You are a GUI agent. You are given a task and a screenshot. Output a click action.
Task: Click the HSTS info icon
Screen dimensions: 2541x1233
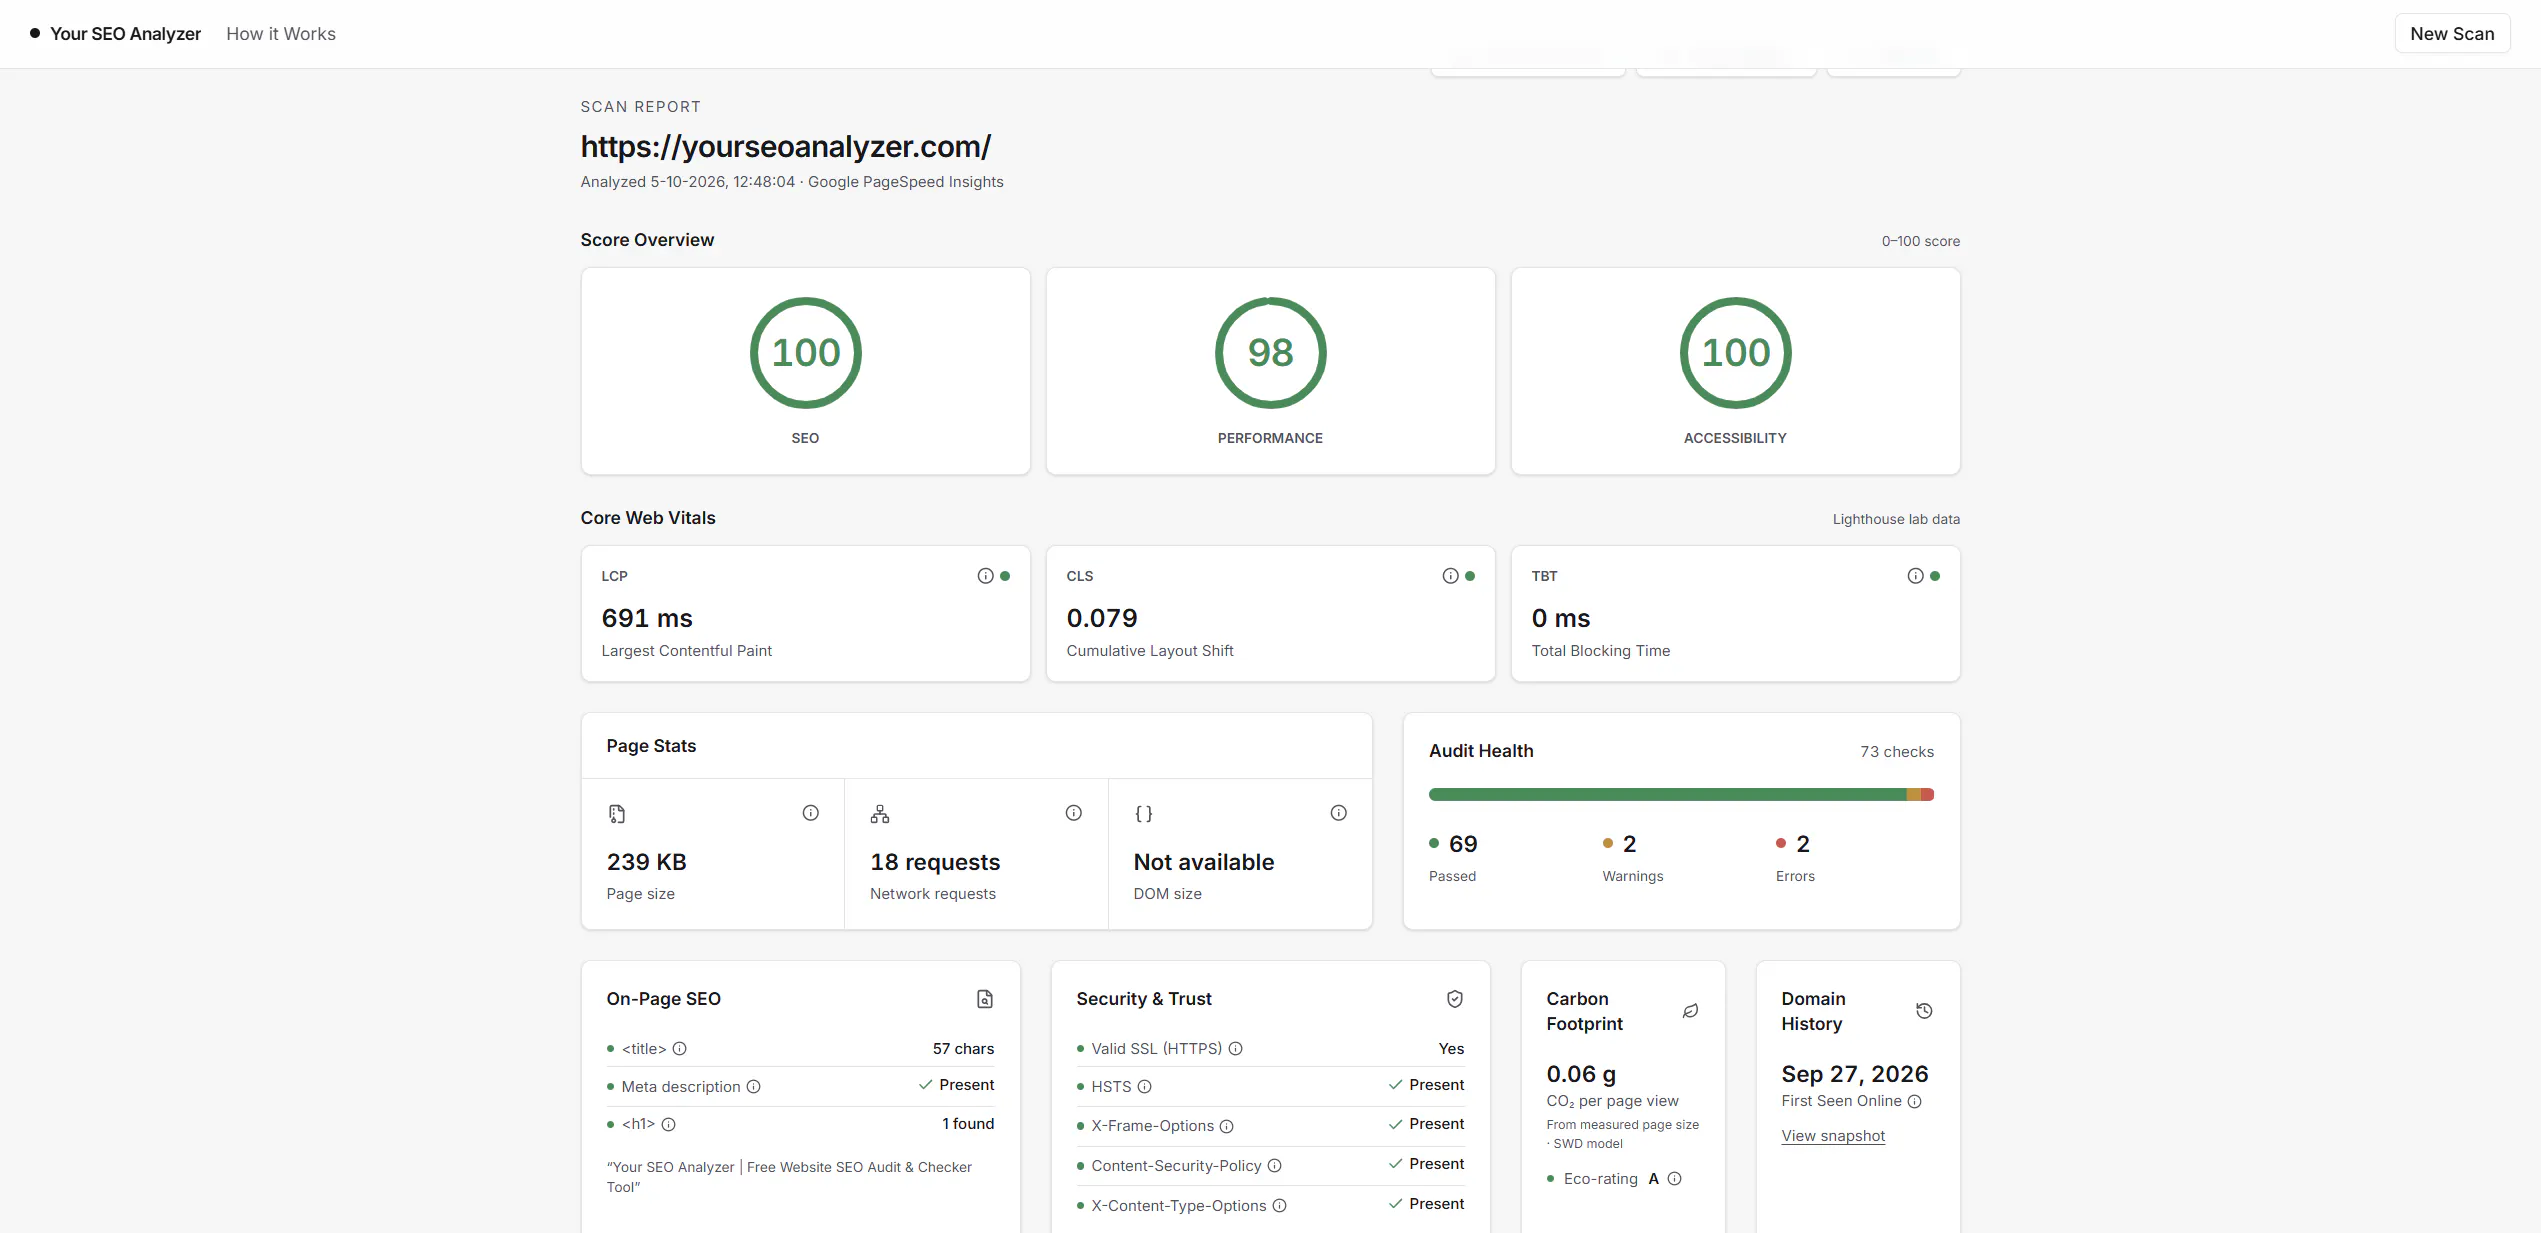click(1144, 1087)
